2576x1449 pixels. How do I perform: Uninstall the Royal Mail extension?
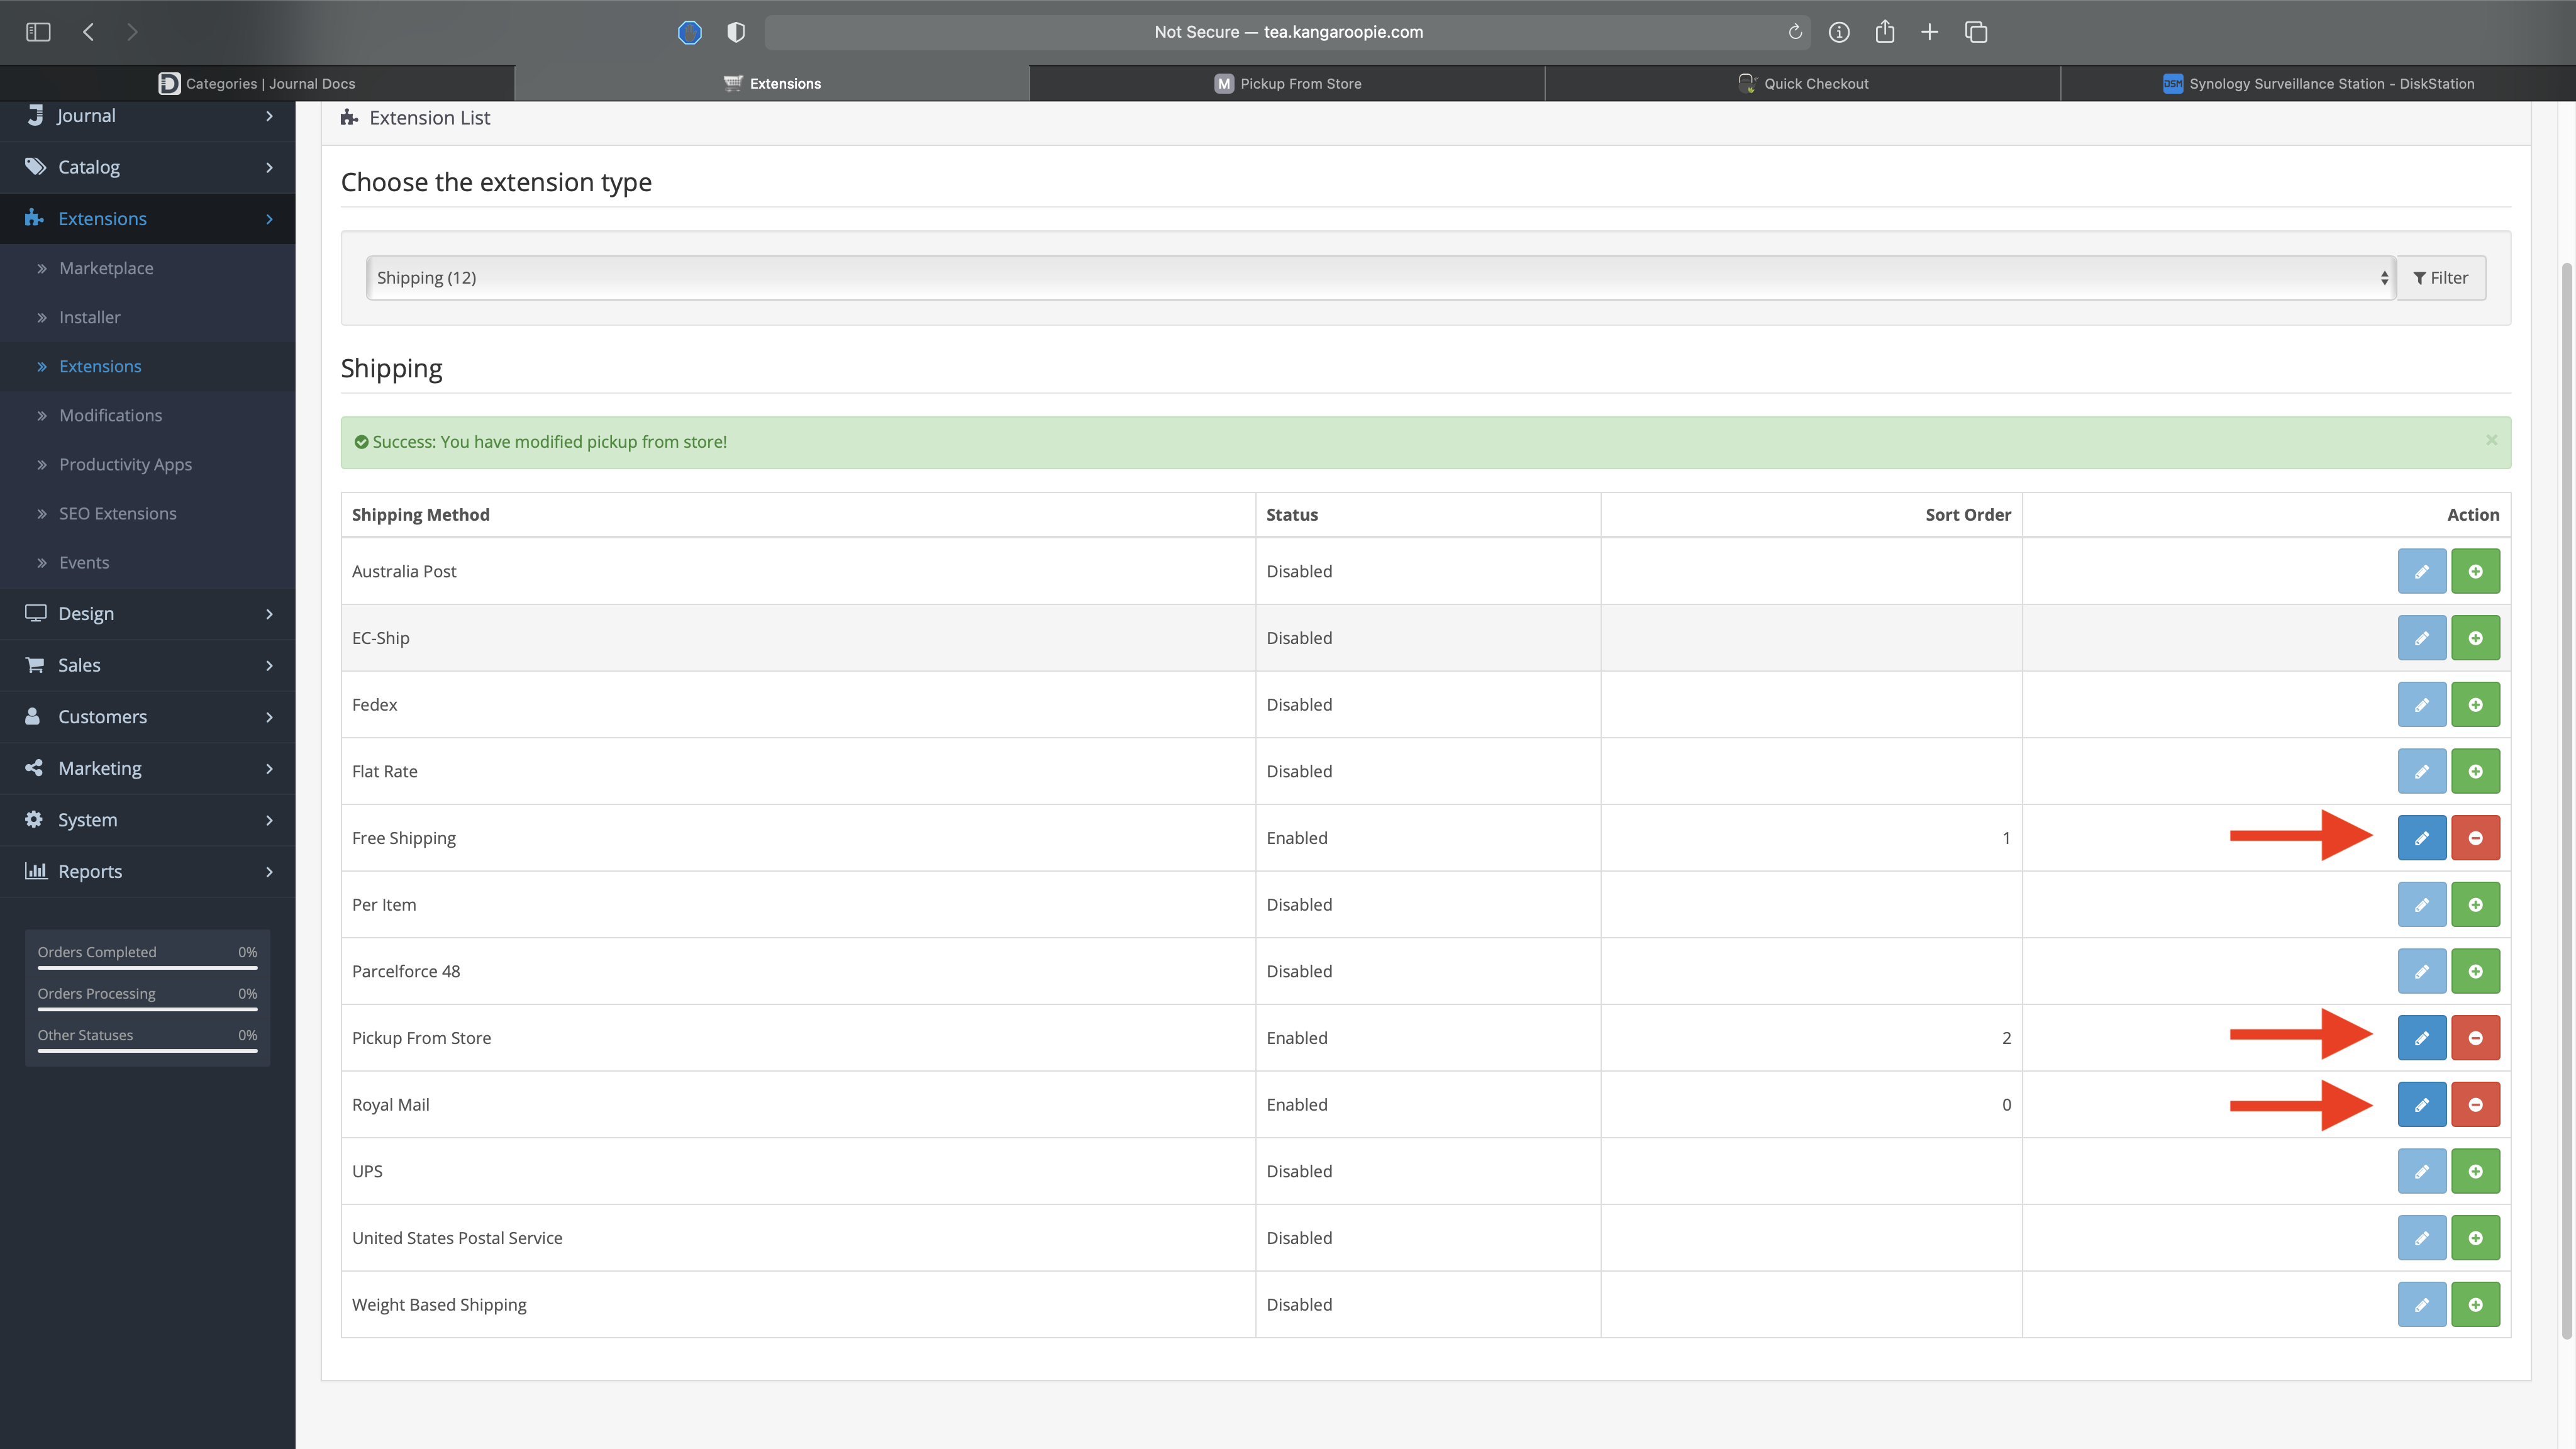tap(2475, 1104)
